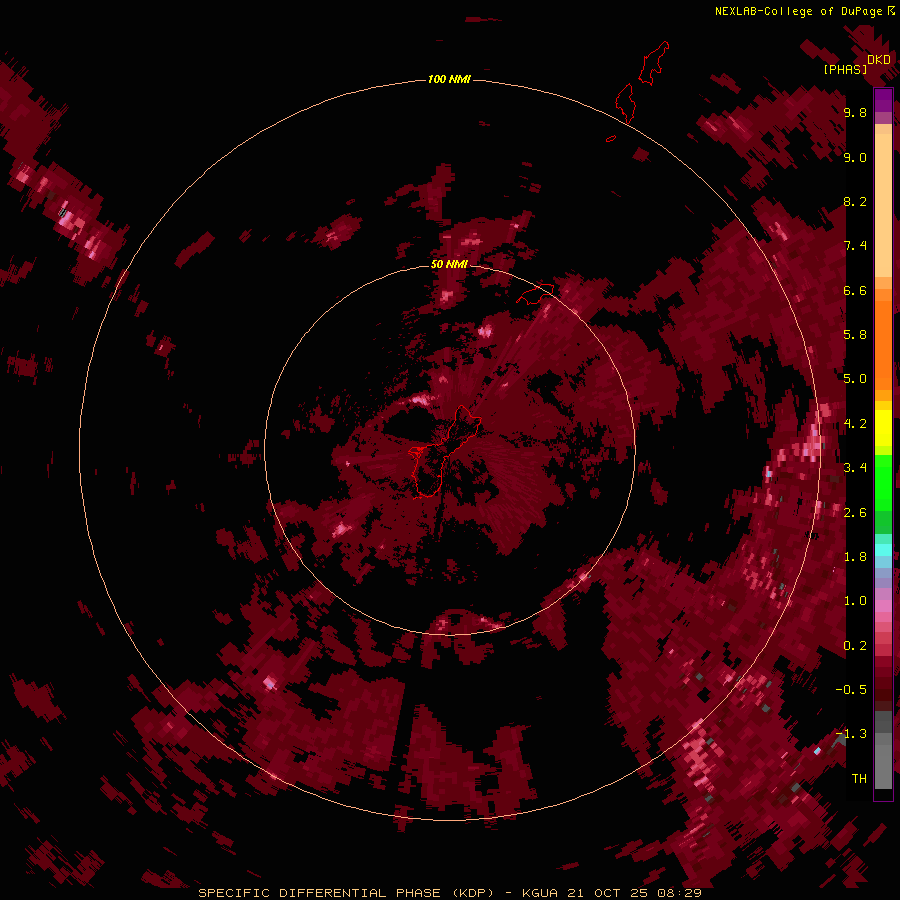Click the 100 NMI range ring label
This screenshot has height=900, width=900.
pos(449,79)
